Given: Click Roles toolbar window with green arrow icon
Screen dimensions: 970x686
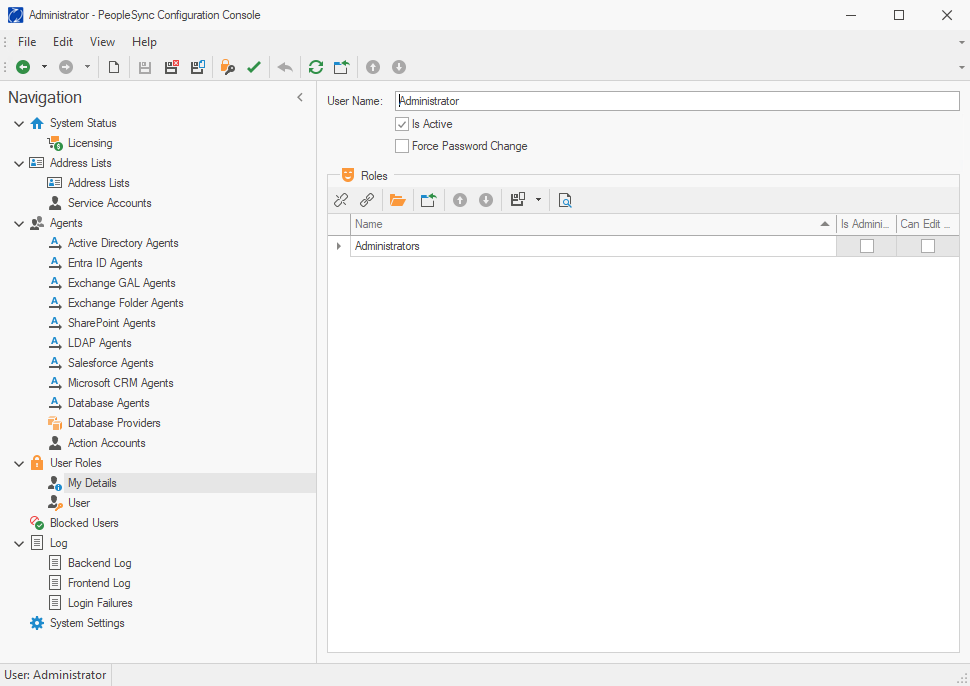Looking at the screenshot, I should click(428, 200).
